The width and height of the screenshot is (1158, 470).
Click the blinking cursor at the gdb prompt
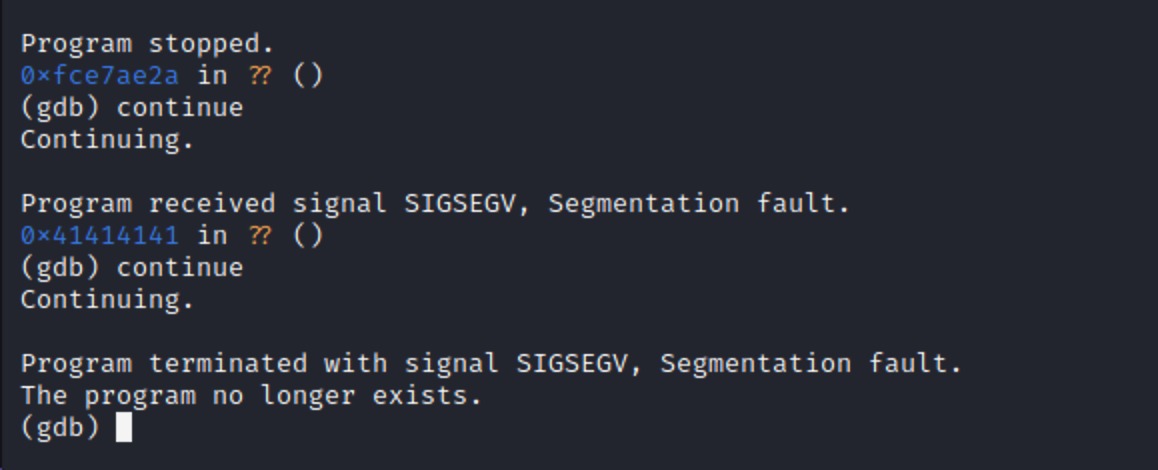pos(124,427)
